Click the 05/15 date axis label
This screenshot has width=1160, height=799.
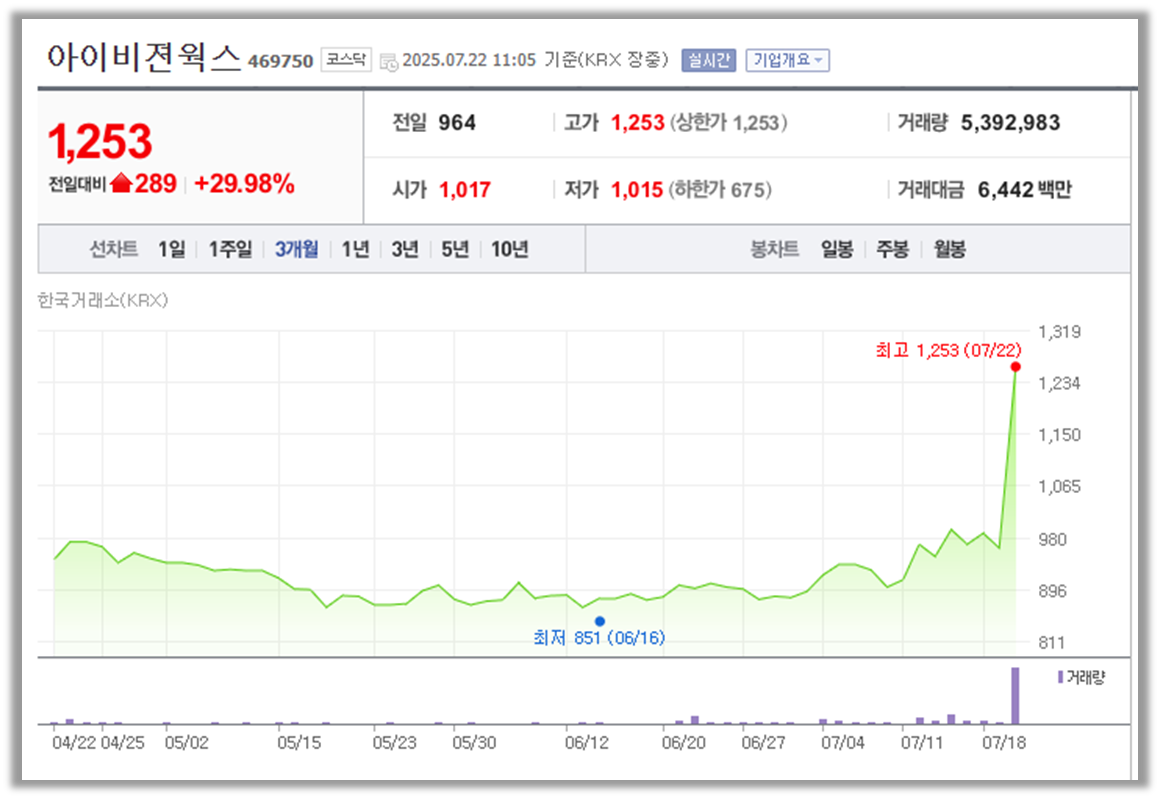pos(299,742)
